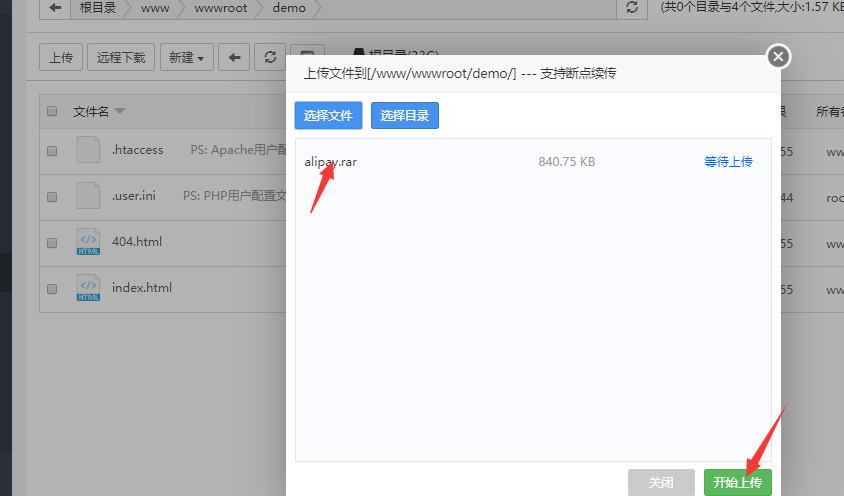Toggle the select-all checkbox in the header
The width and height of the screenshot is (844, 496).
52,111
